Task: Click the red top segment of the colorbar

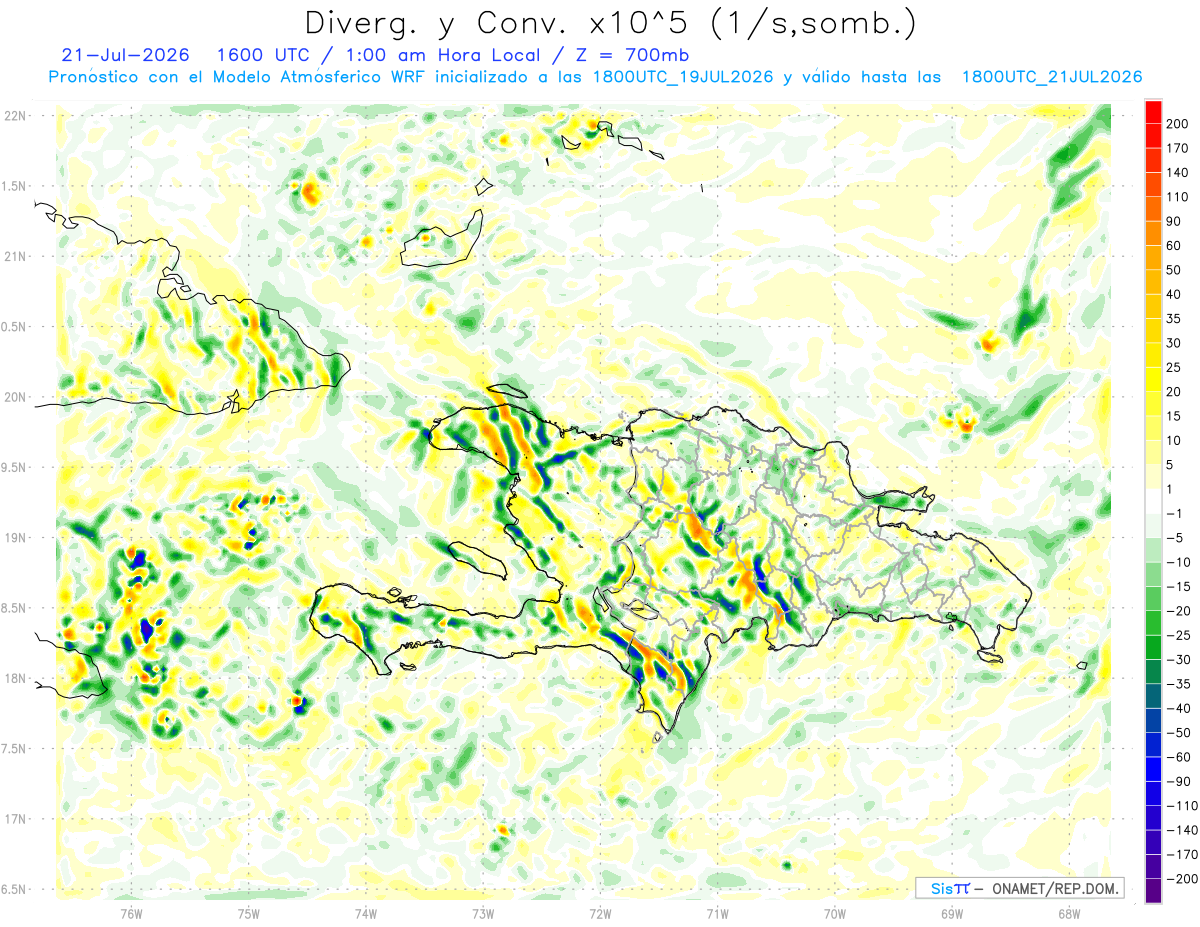Action: (x=1153, y=112)
